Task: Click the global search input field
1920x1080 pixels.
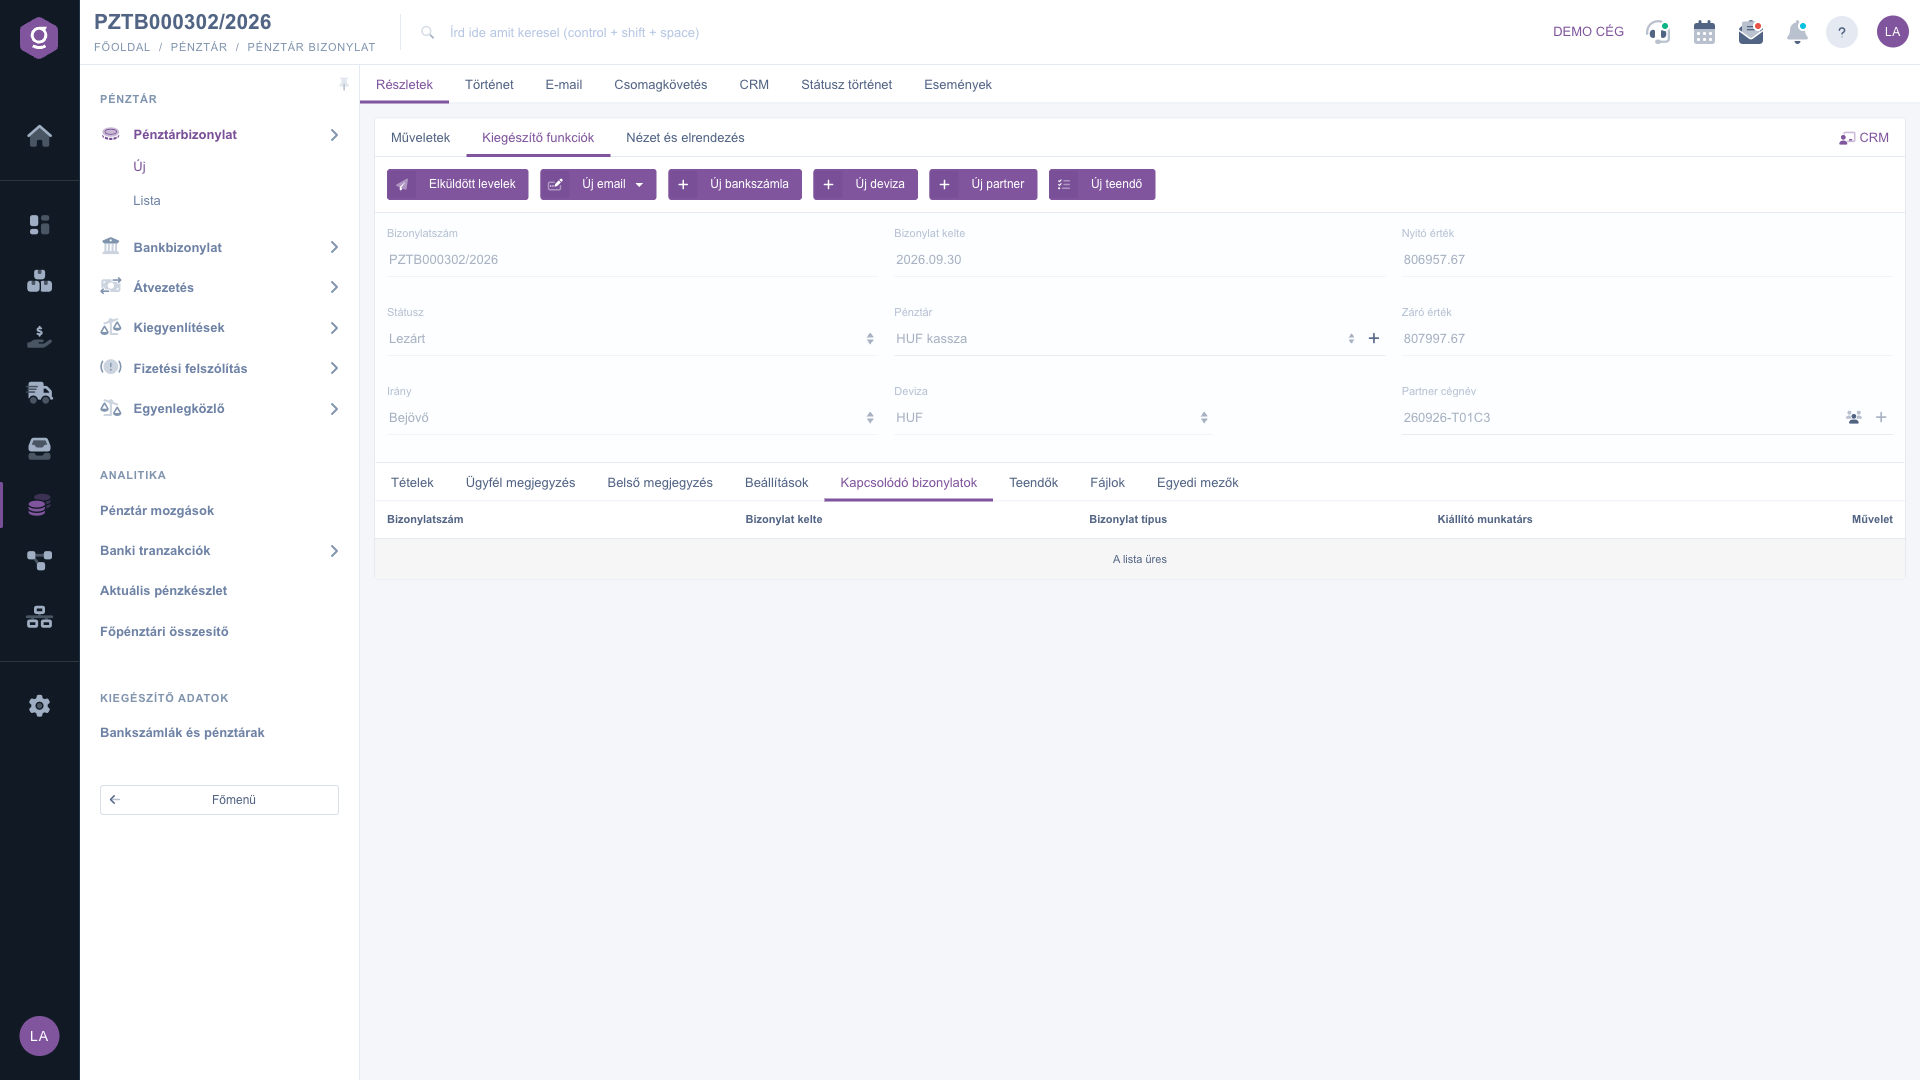Action: [574, 33]
